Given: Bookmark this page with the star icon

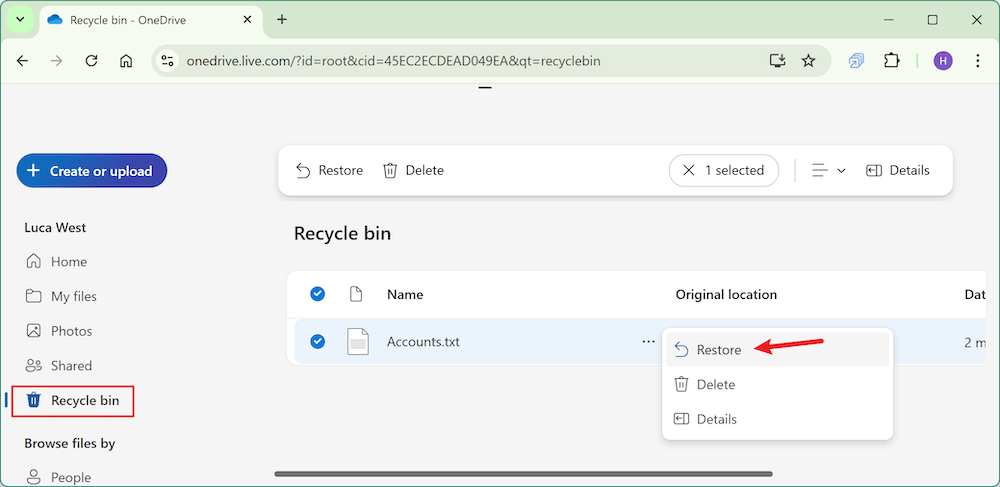Looking at the screenshot, I should point(809,61).
